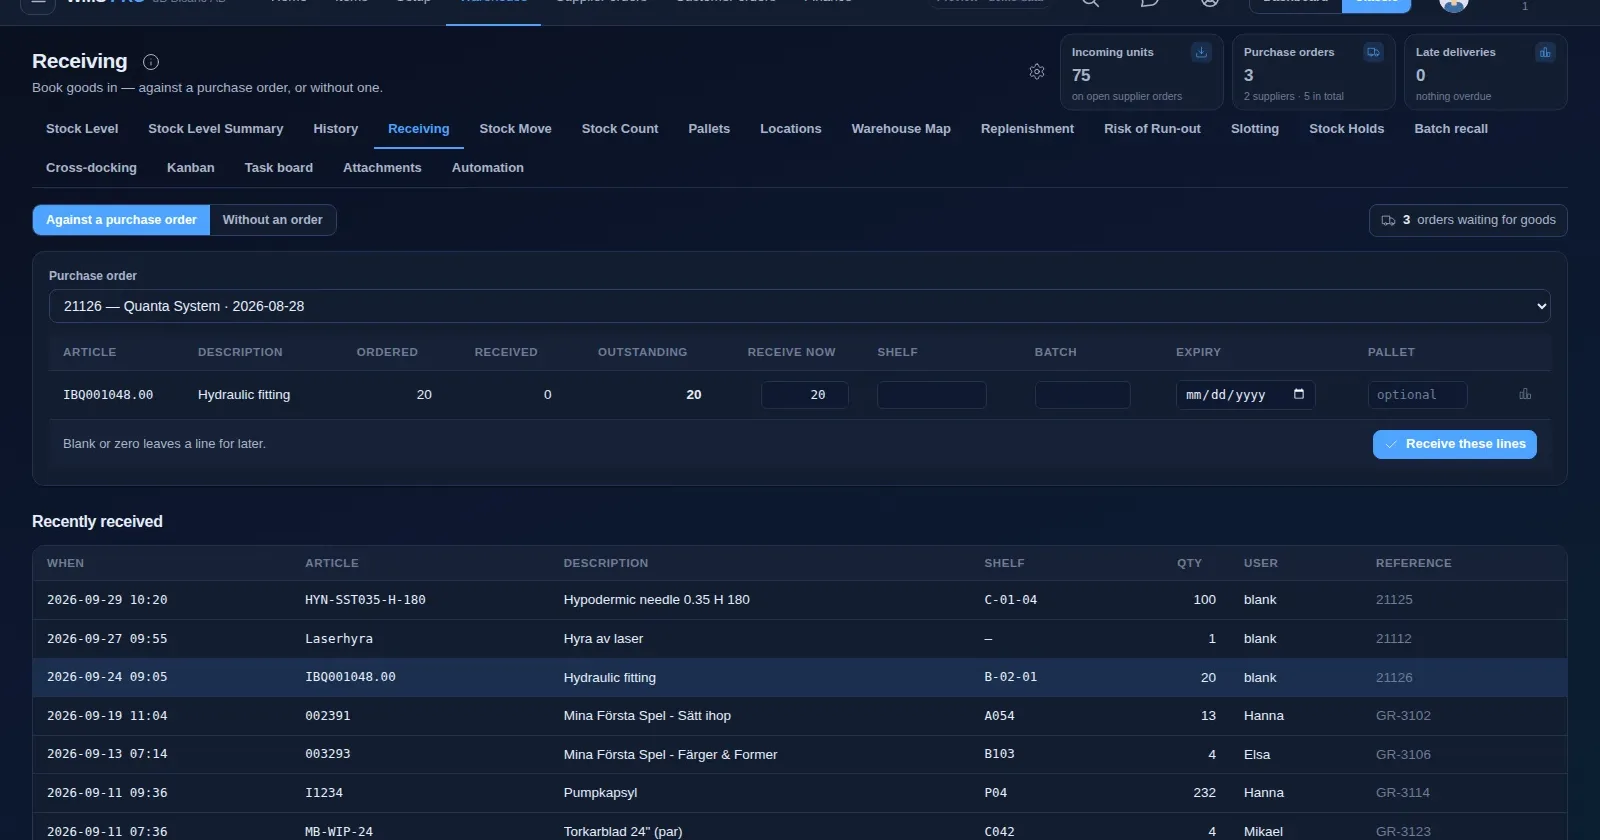
Task: Select the Receiving tab
Action: (x=418, y=129)
